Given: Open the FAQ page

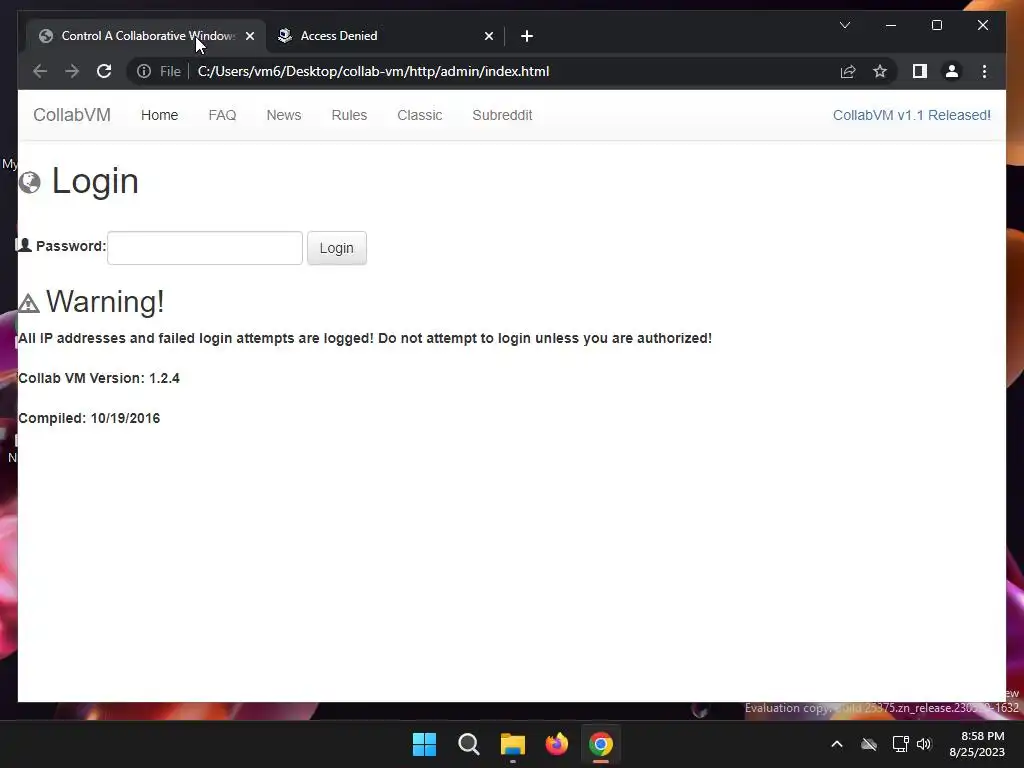Looking at the screenshot, I should pos(222,115).
